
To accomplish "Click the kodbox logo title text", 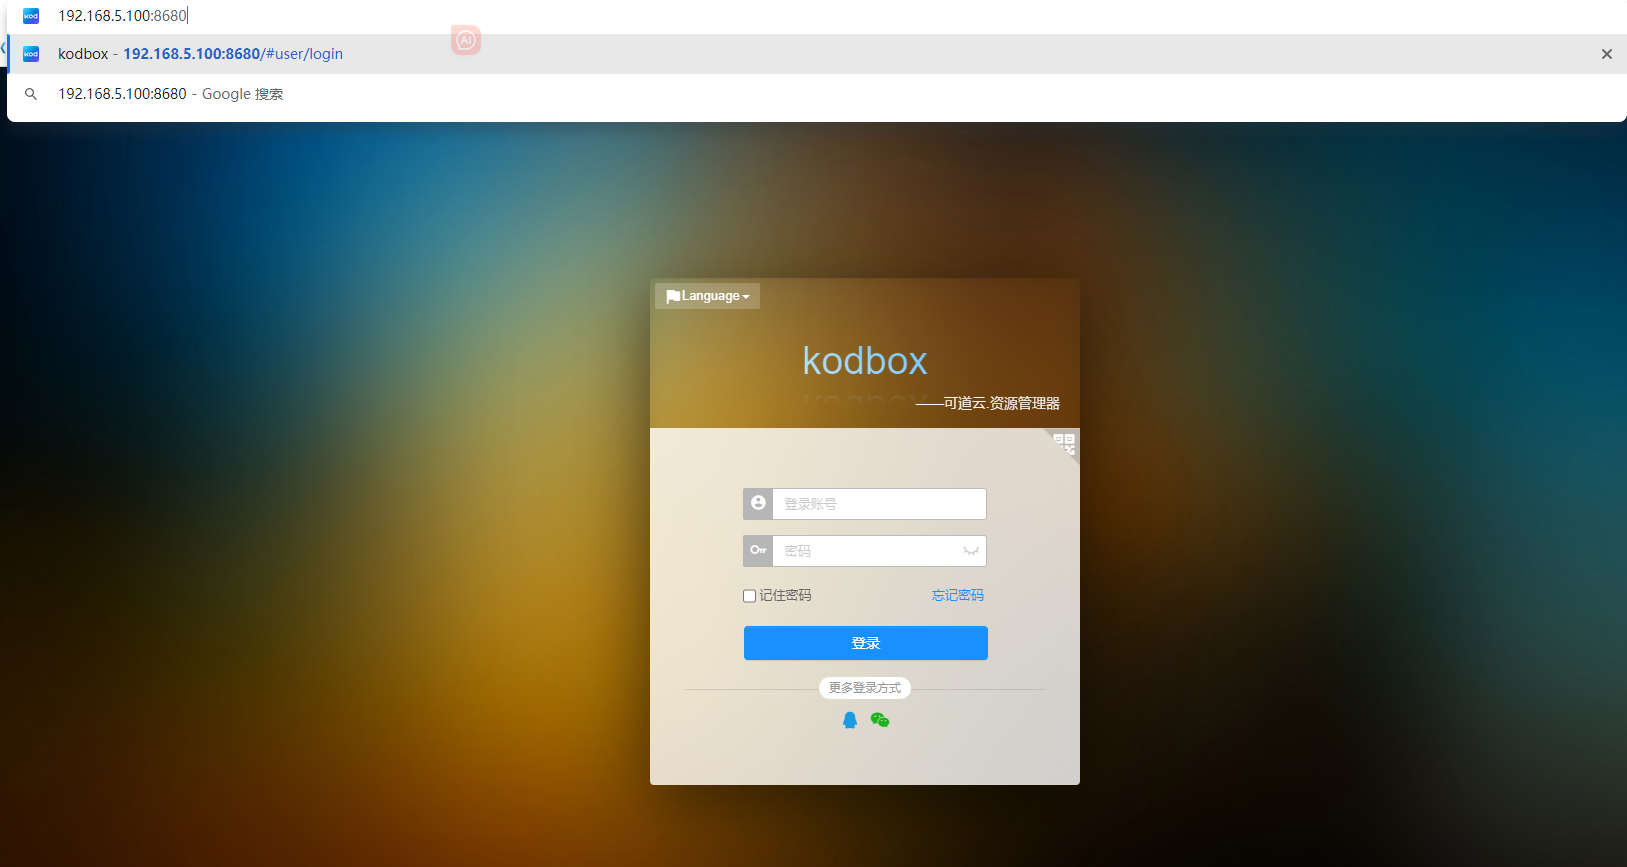I will 865,361.
